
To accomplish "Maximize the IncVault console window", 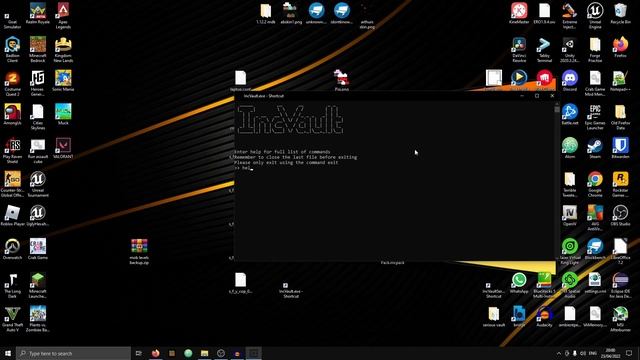I will (x=537, y=96).
